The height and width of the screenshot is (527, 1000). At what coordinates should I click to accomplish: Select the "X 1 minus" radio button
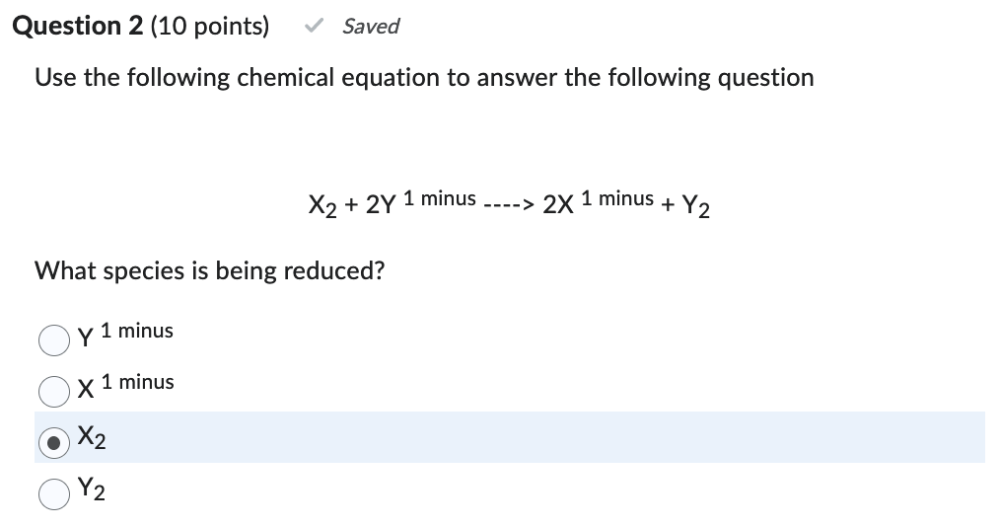pos(53,390)
